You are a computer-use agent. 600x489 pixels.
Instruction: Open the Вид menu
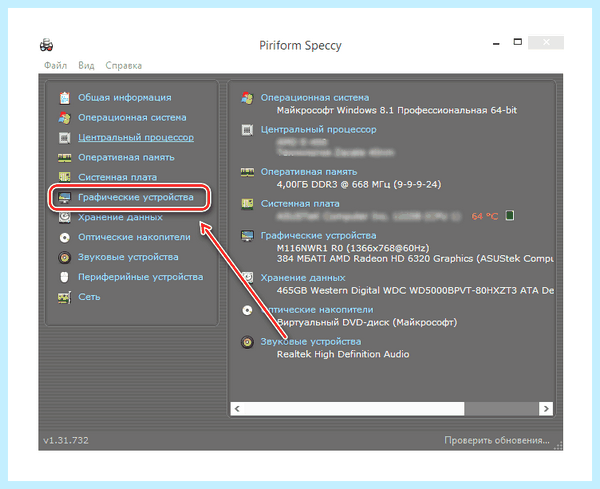(86, 65)
